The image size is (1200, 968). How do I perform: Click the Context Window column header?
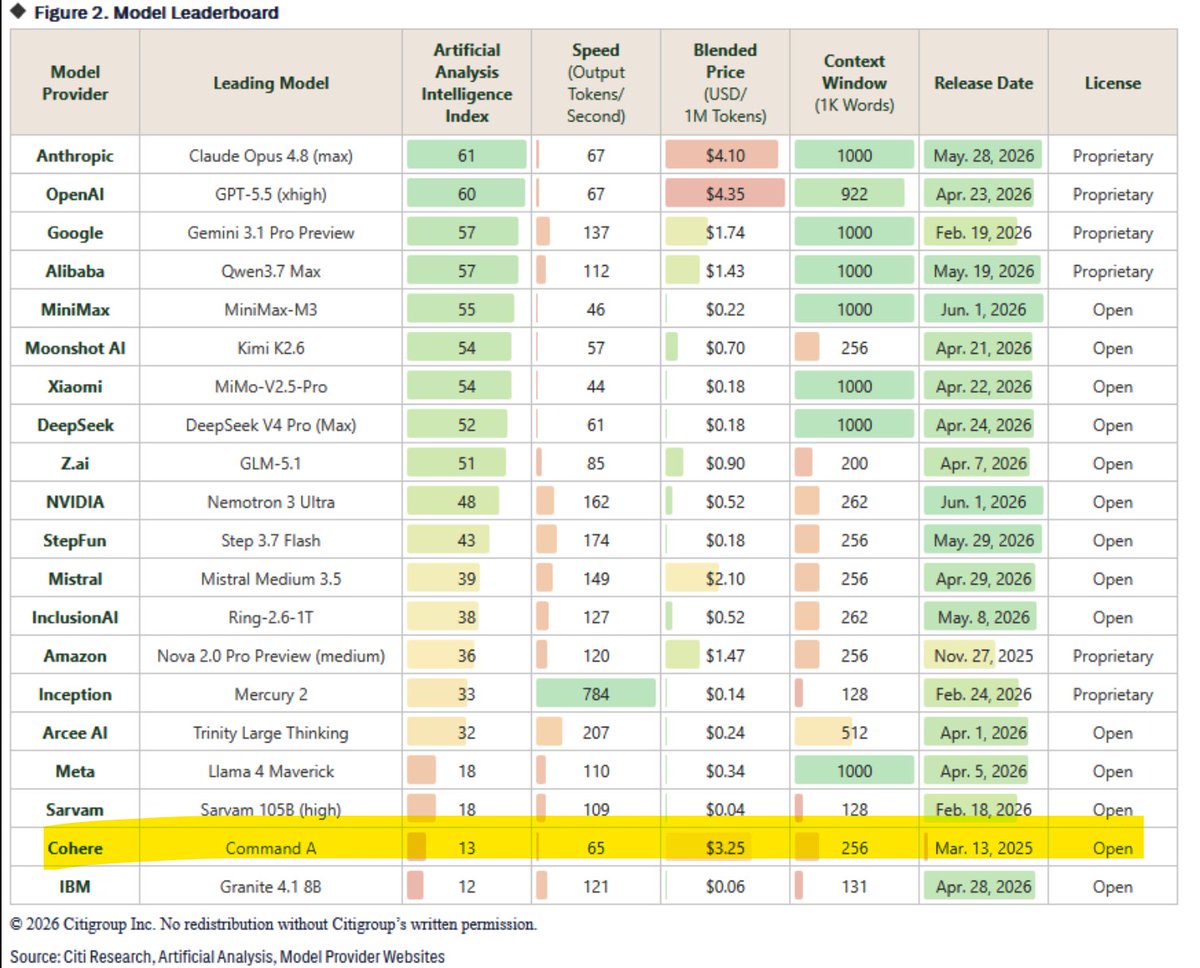pos(854,83)
